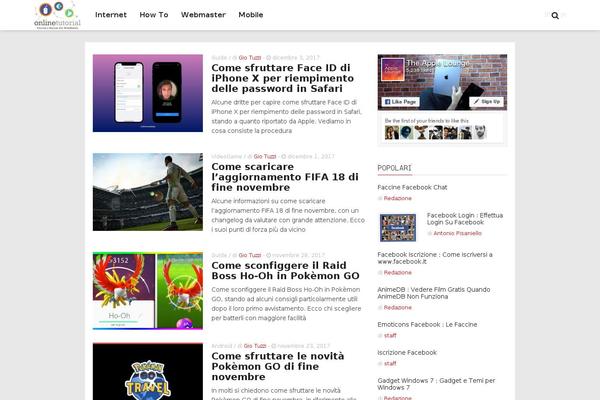Click Redazione under Faccine Facebook Chat
The width and height of the screenshot is (600, 400).
pyautogui.click(x=398, y=198)
